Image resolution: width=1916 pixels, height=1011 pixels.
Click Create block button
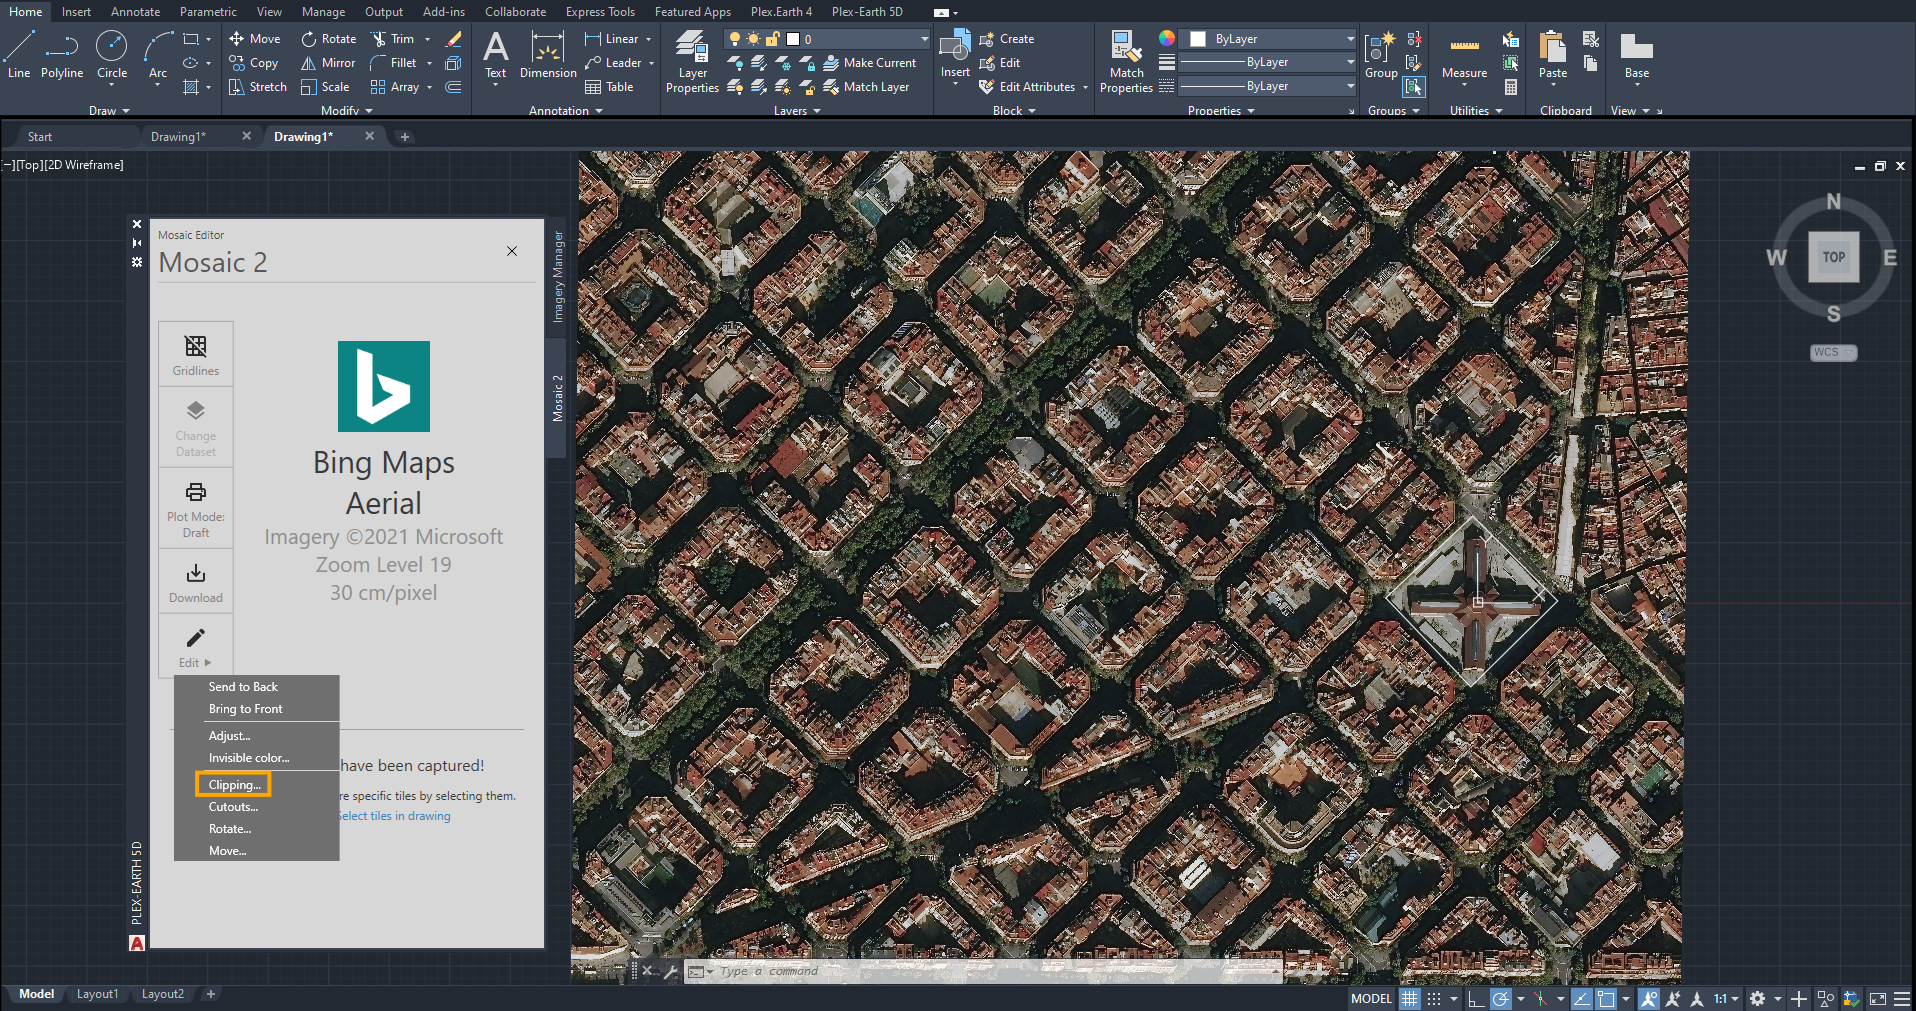1007,39
